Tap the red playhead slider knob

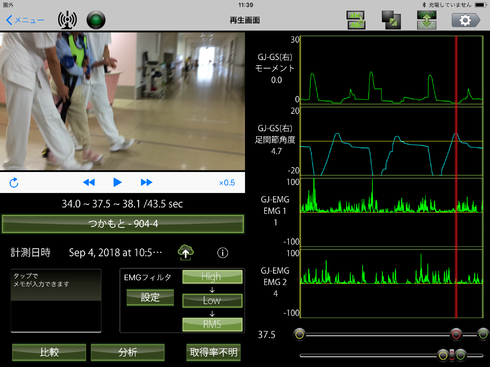(456, 334)
